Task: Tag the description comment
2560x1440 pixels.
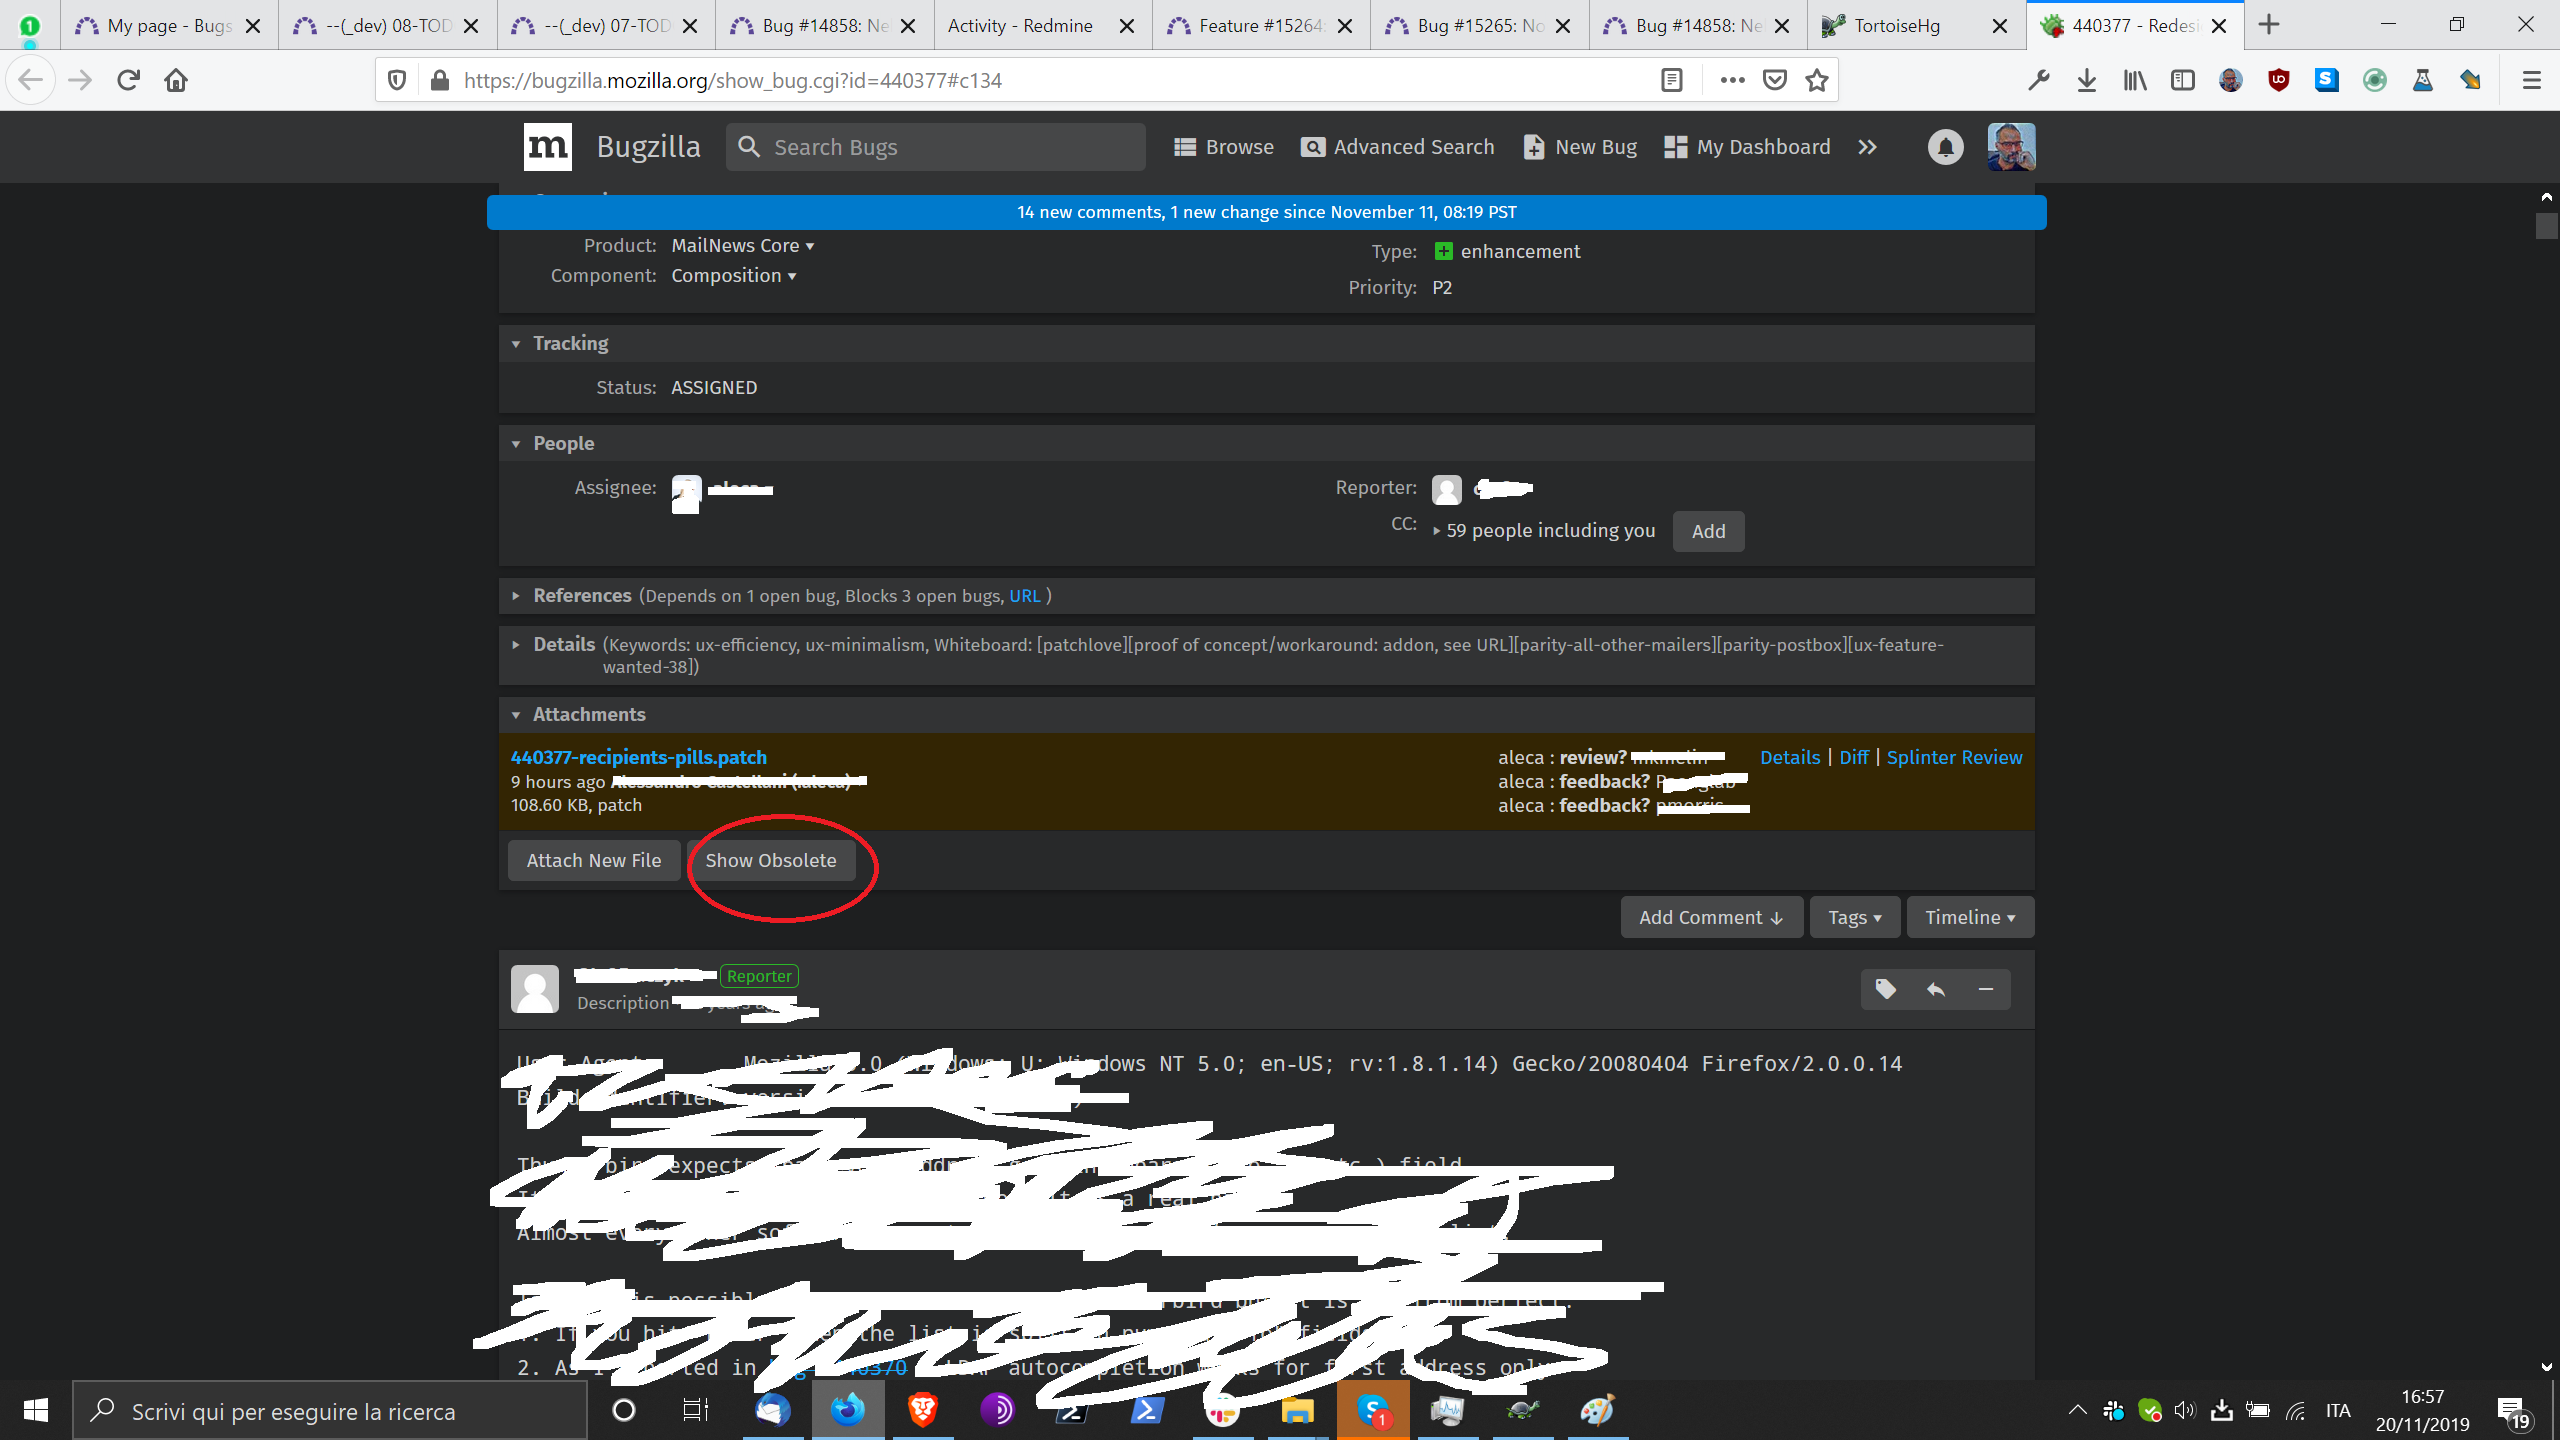Action: click(x=1886, y=989)
